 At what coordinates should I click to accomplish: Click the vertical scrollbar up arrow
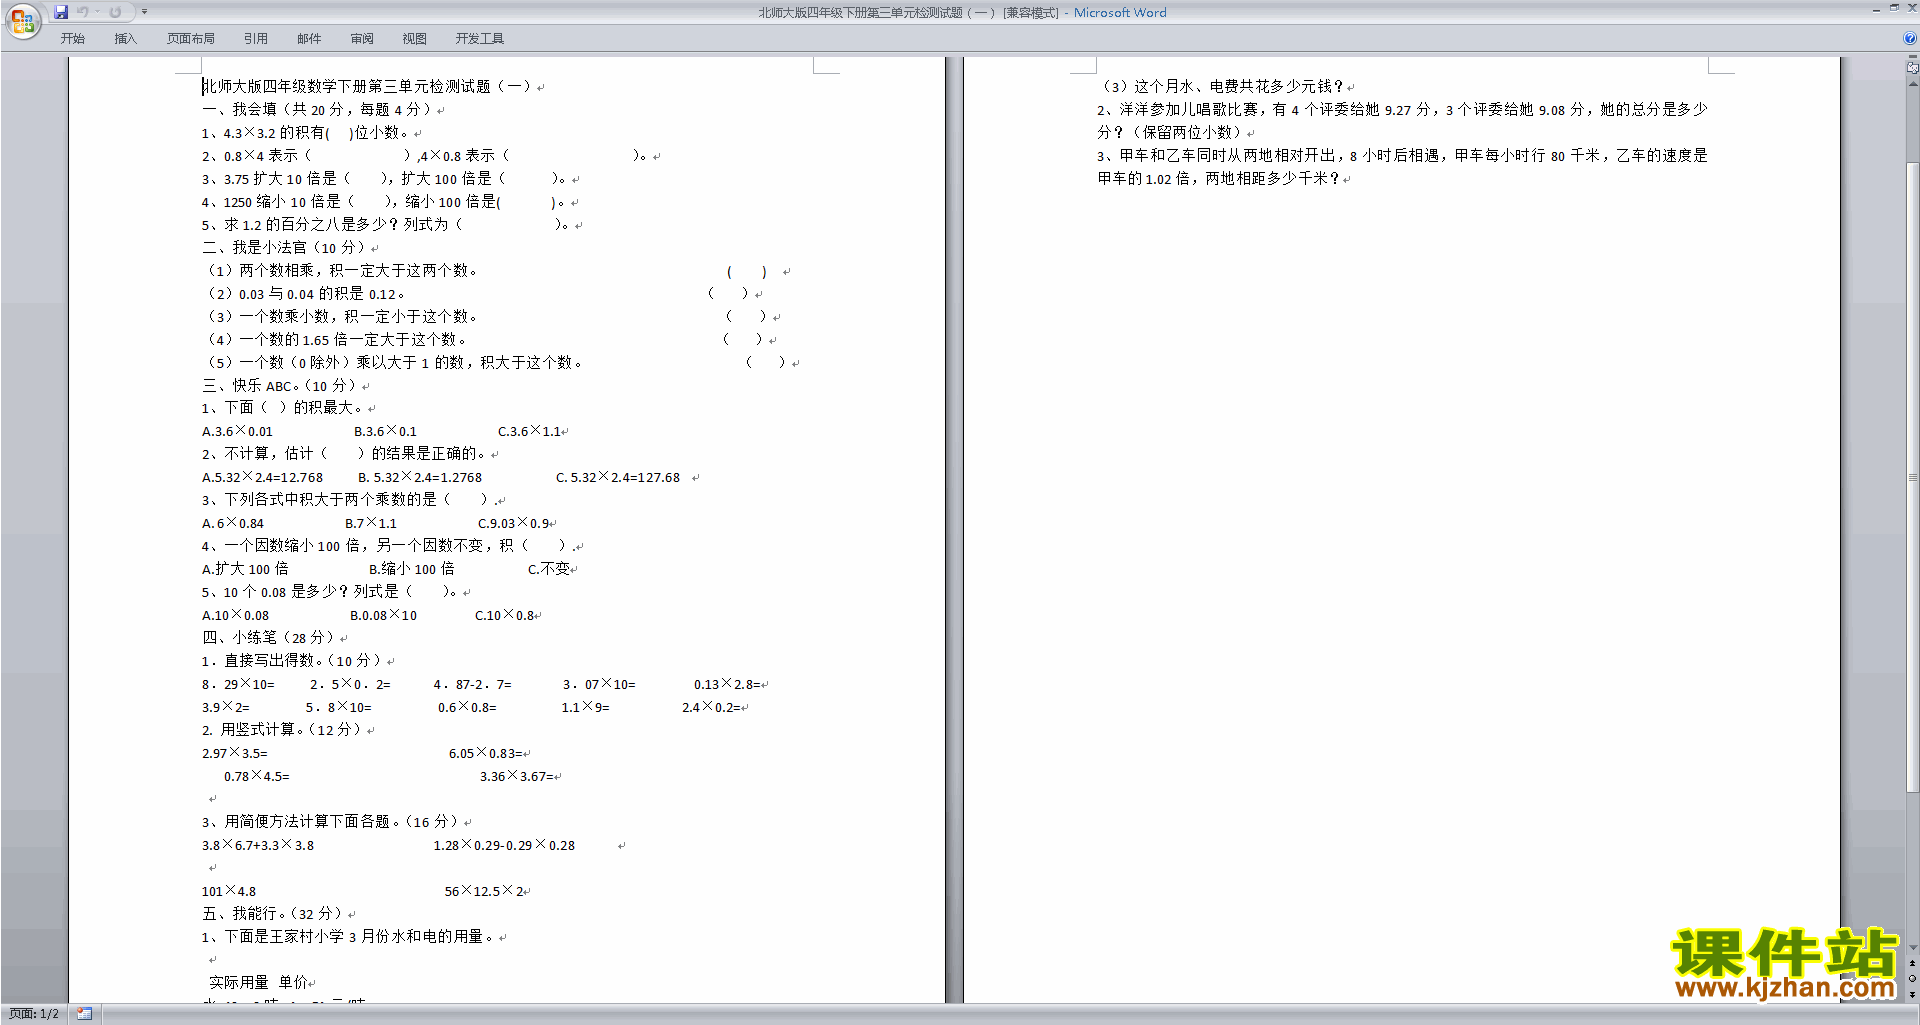pyautogui.click(x=1912, y=84)
